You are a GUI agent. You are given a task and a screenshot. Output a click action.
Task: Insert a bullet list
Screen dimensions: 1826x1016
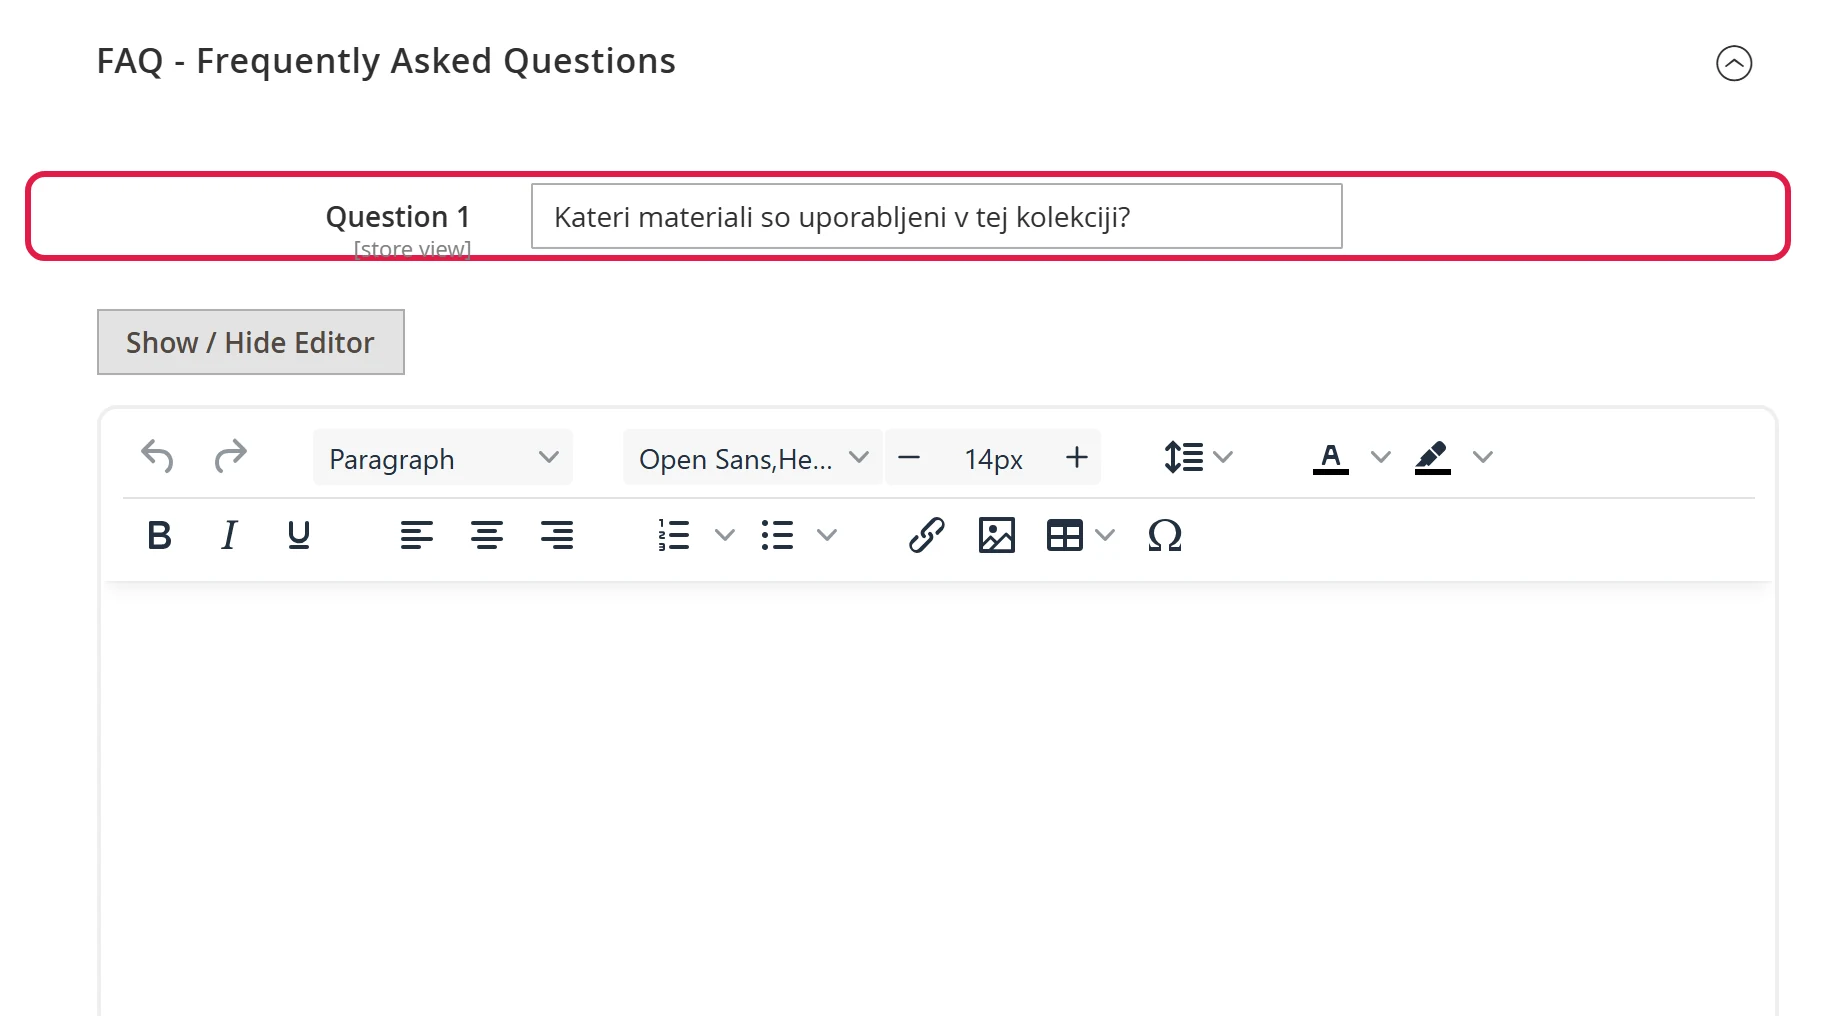(x=777, y=535)
